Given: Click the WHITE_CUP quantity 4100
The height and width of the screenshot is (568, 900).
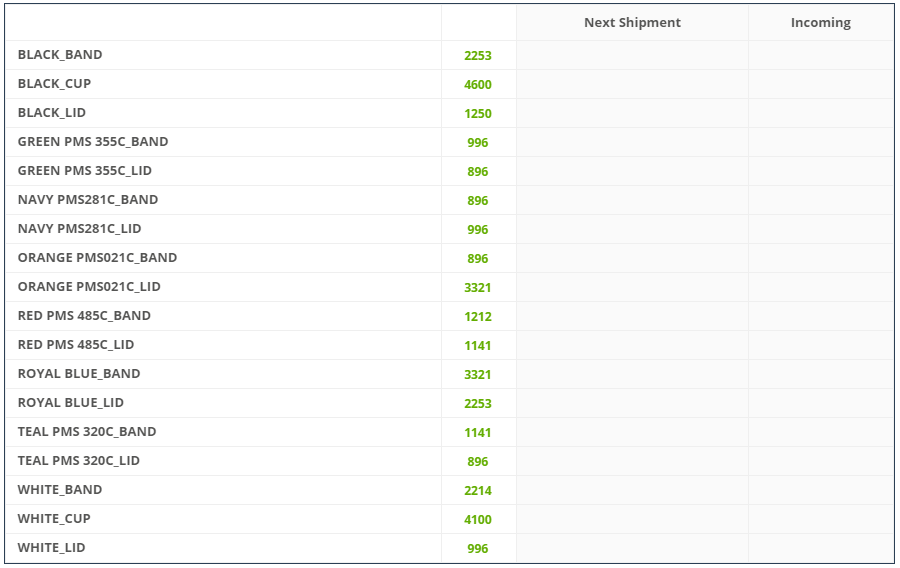Looking at the screenshot, I should 478,519.
